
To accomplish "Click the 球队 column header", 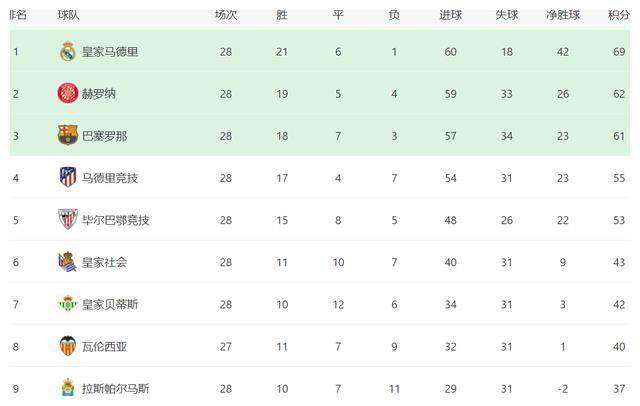I will tap(69, 15).
